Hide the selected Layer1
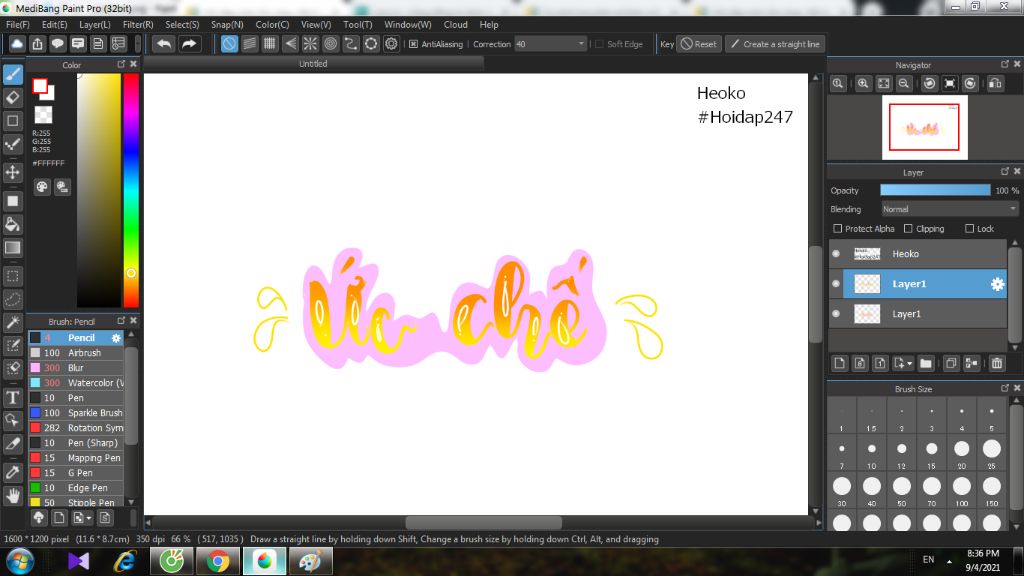 tap(836, 283)
